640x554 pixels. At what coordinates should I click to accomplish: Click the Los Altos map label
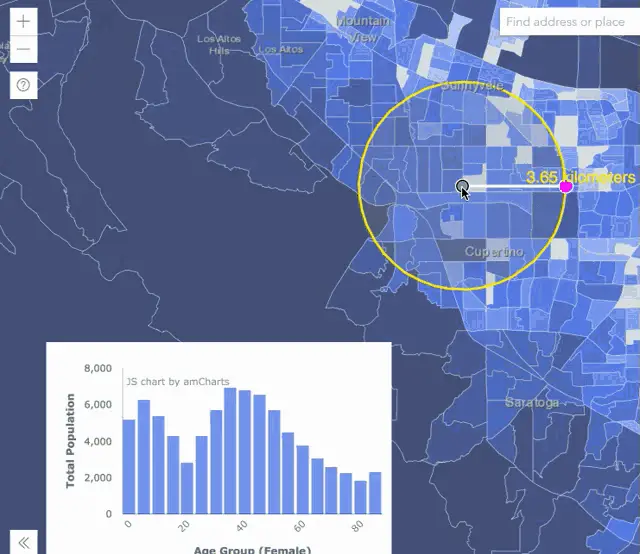tap(281, 50)
